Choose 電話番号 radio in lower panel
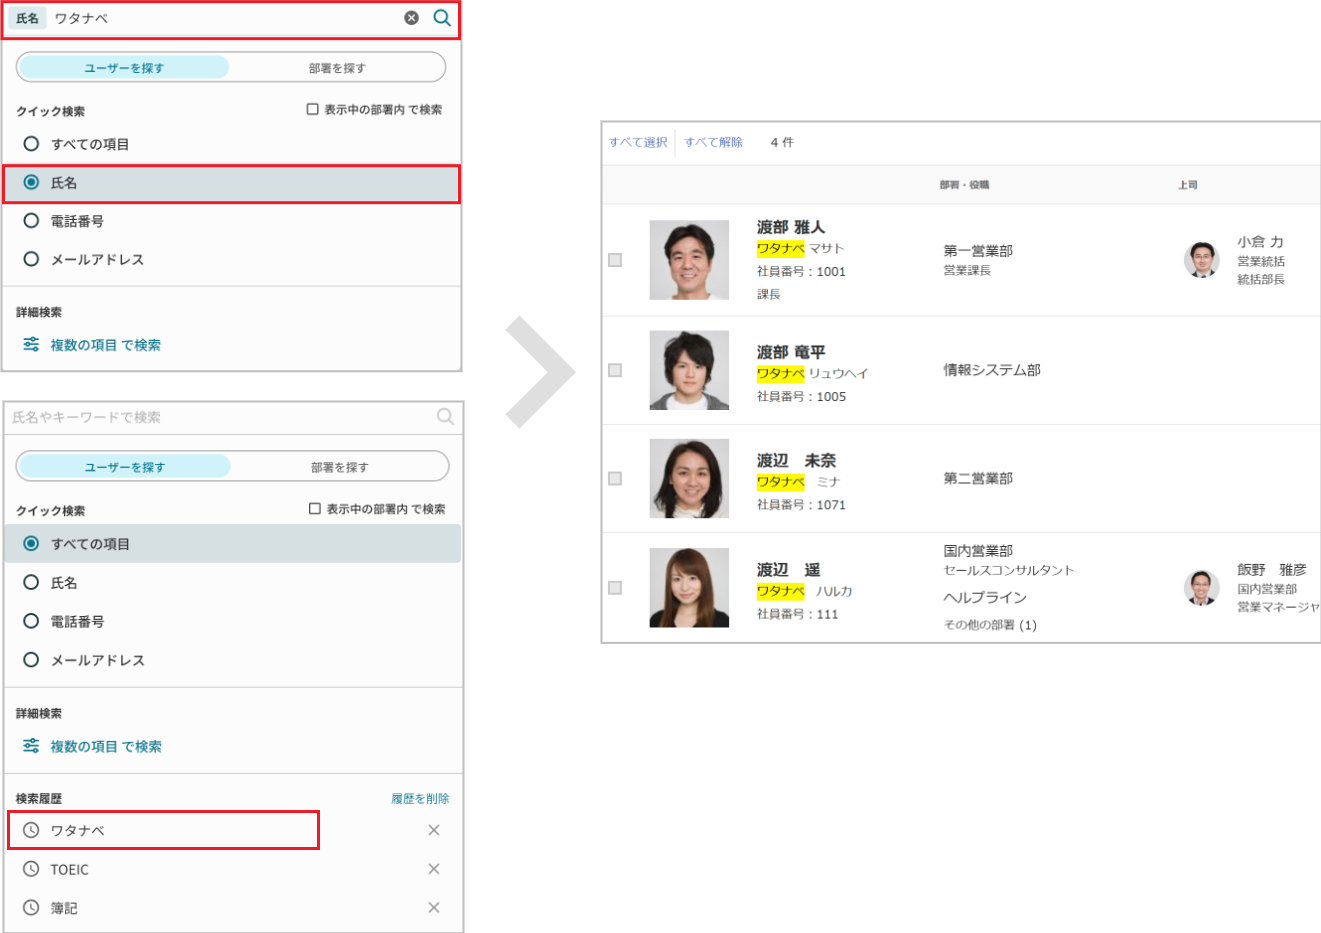Image resolution: width=1321 pixels, height=933 pixels. (31, 621)
